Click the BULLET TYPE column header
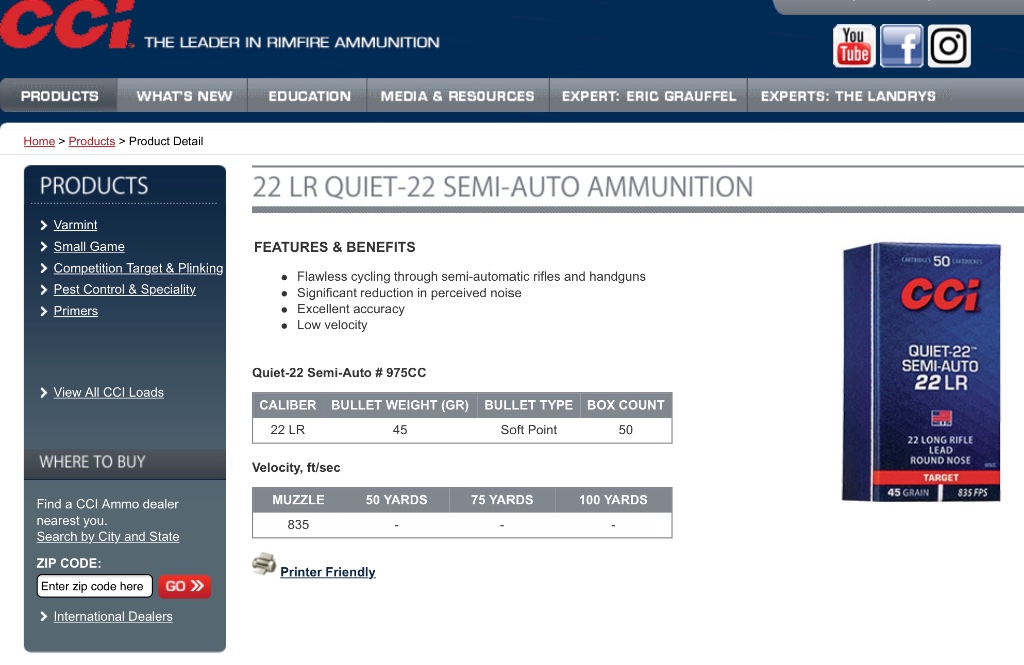Viewport: 1024px width, 665px height. [x=528, y=405]
